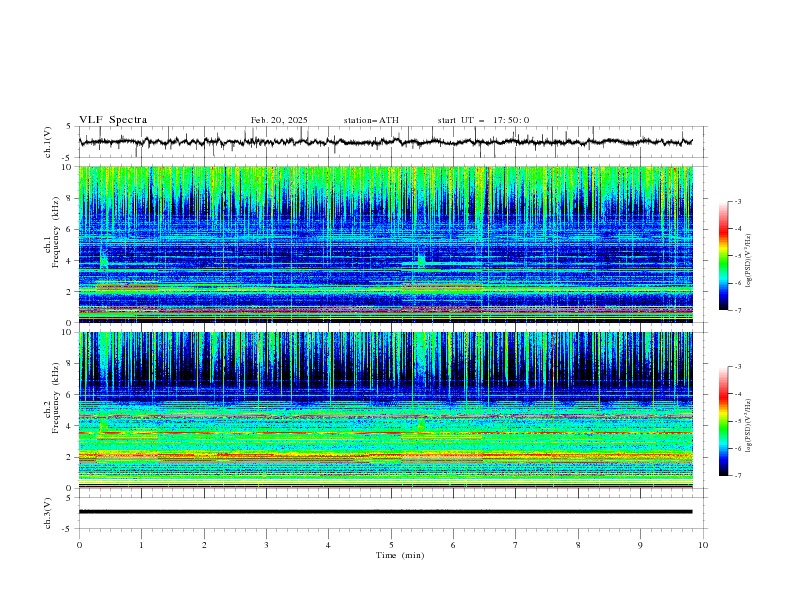
Task: Click the ch.2 color bar "log(PSD)(V²/Hz)" label
Action: point(748,425)
